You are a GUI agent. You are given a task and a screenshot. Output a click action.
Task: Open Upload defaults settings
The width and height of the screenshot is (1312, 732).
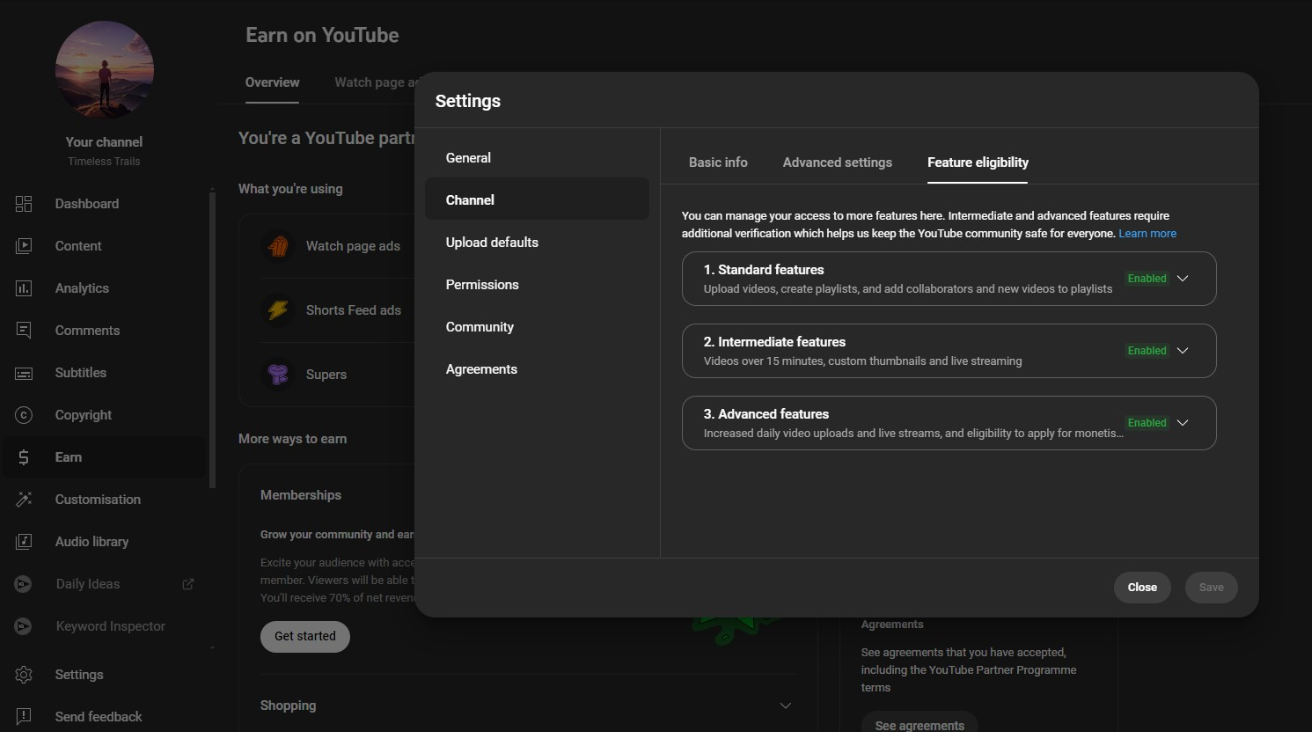(x=537, y=242)
